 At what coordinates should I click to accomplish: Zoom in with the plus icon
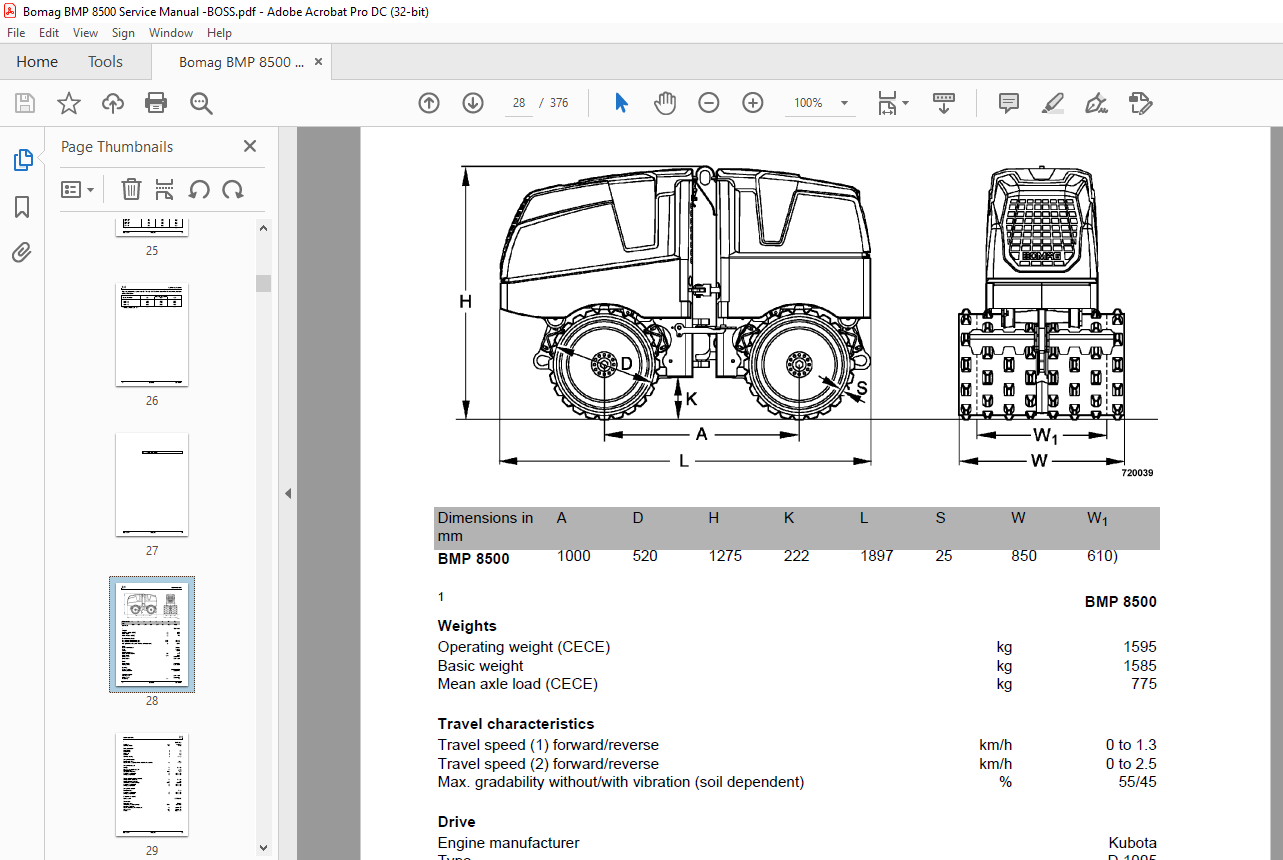point(753,103)
